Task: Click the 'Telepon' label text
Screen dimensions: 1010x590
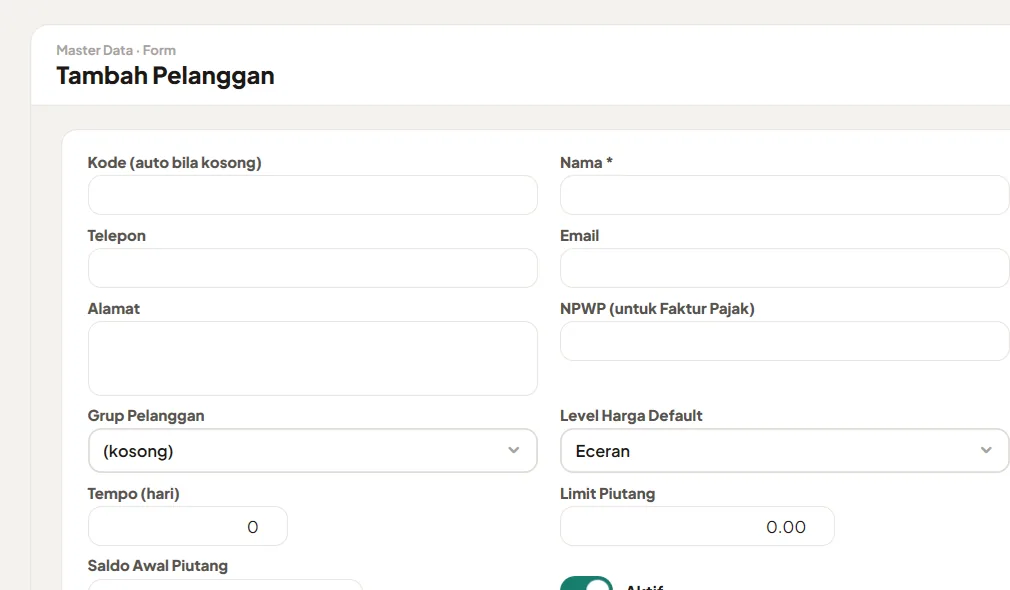Action: coord(117,236)
